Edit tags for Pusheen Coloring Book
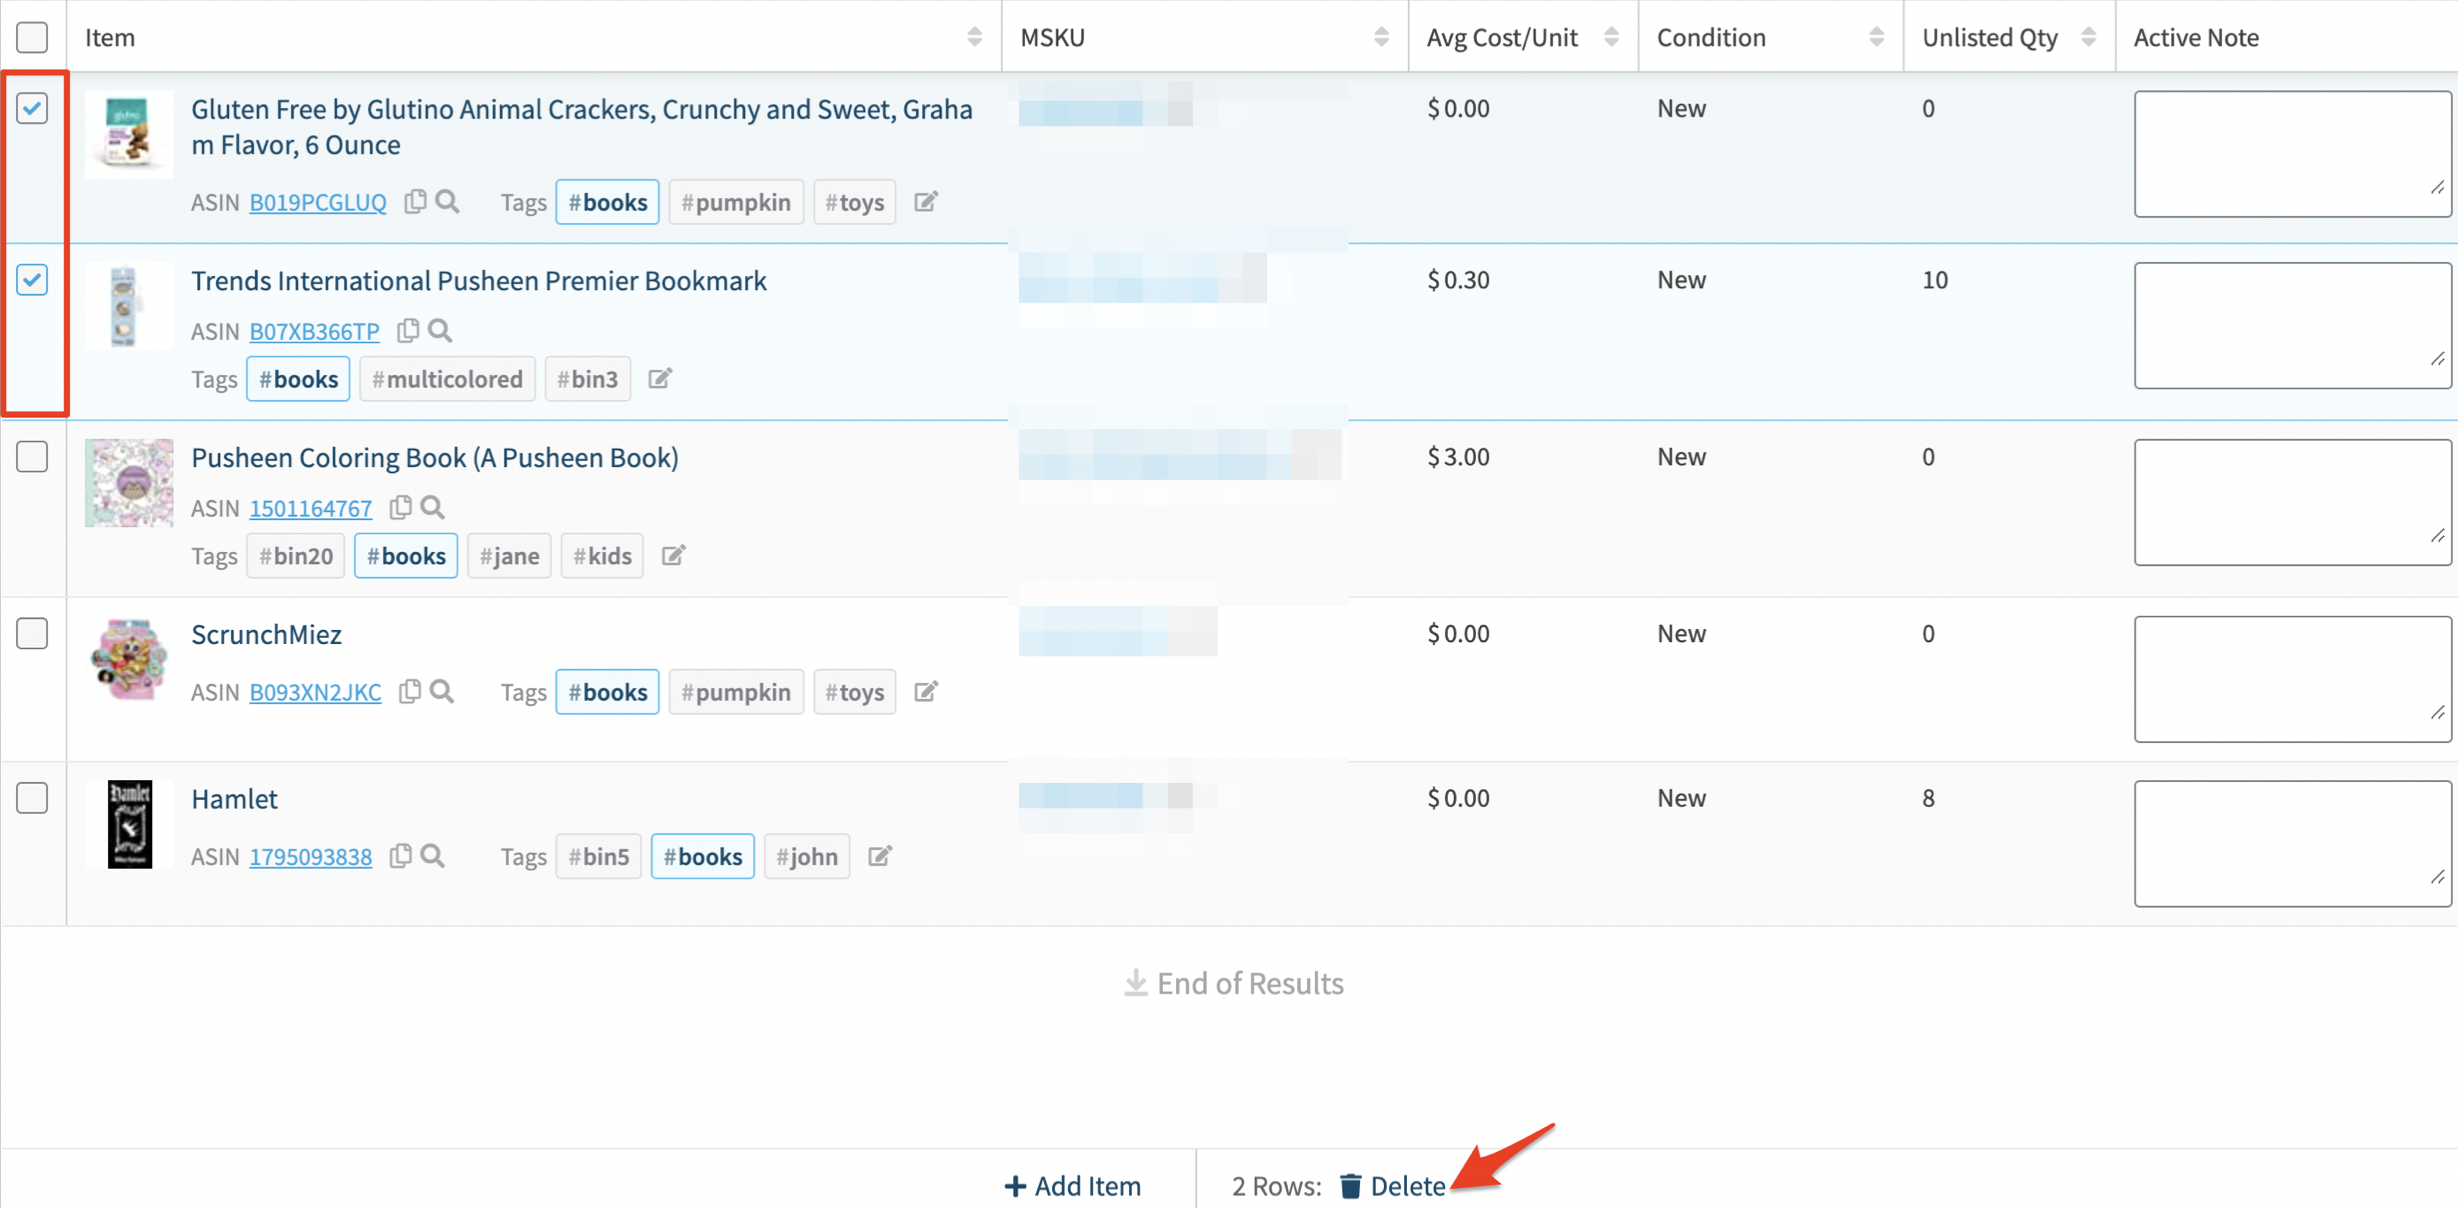This screenshot has height=1208, width=2458. click(x=673, y=556)
